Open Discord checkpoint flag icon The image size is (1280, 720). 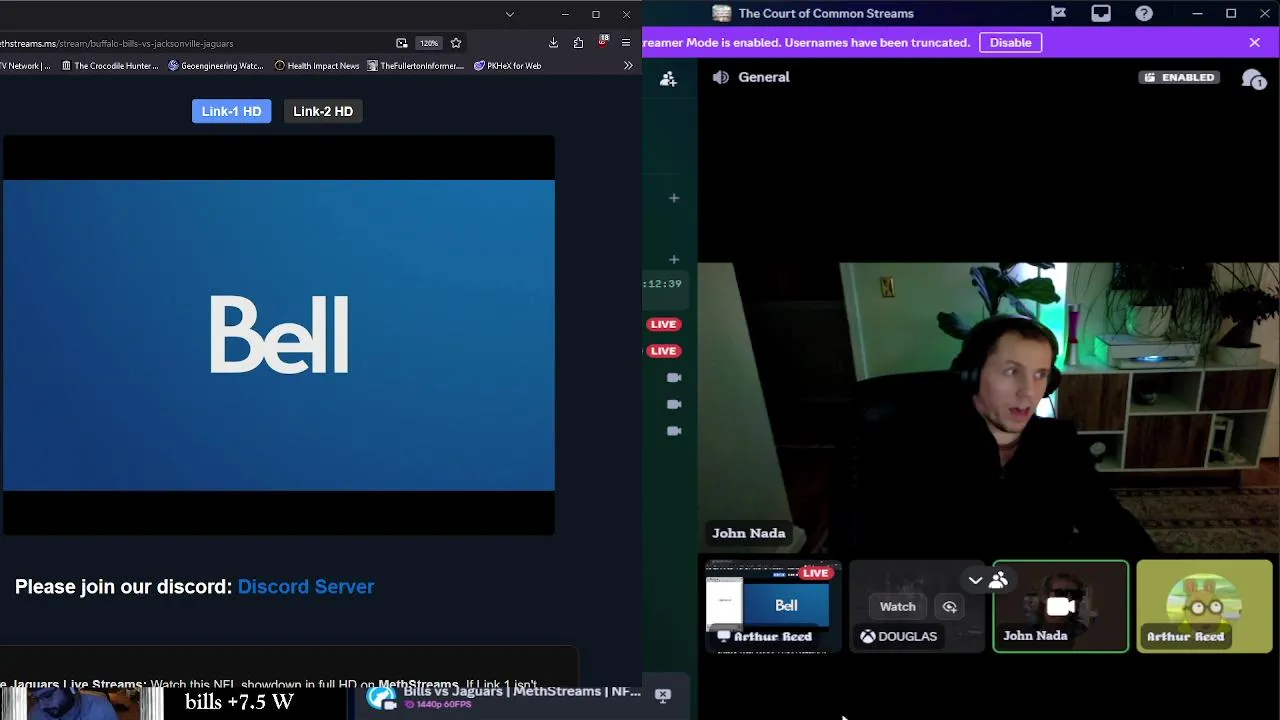tap(1058, 13)
